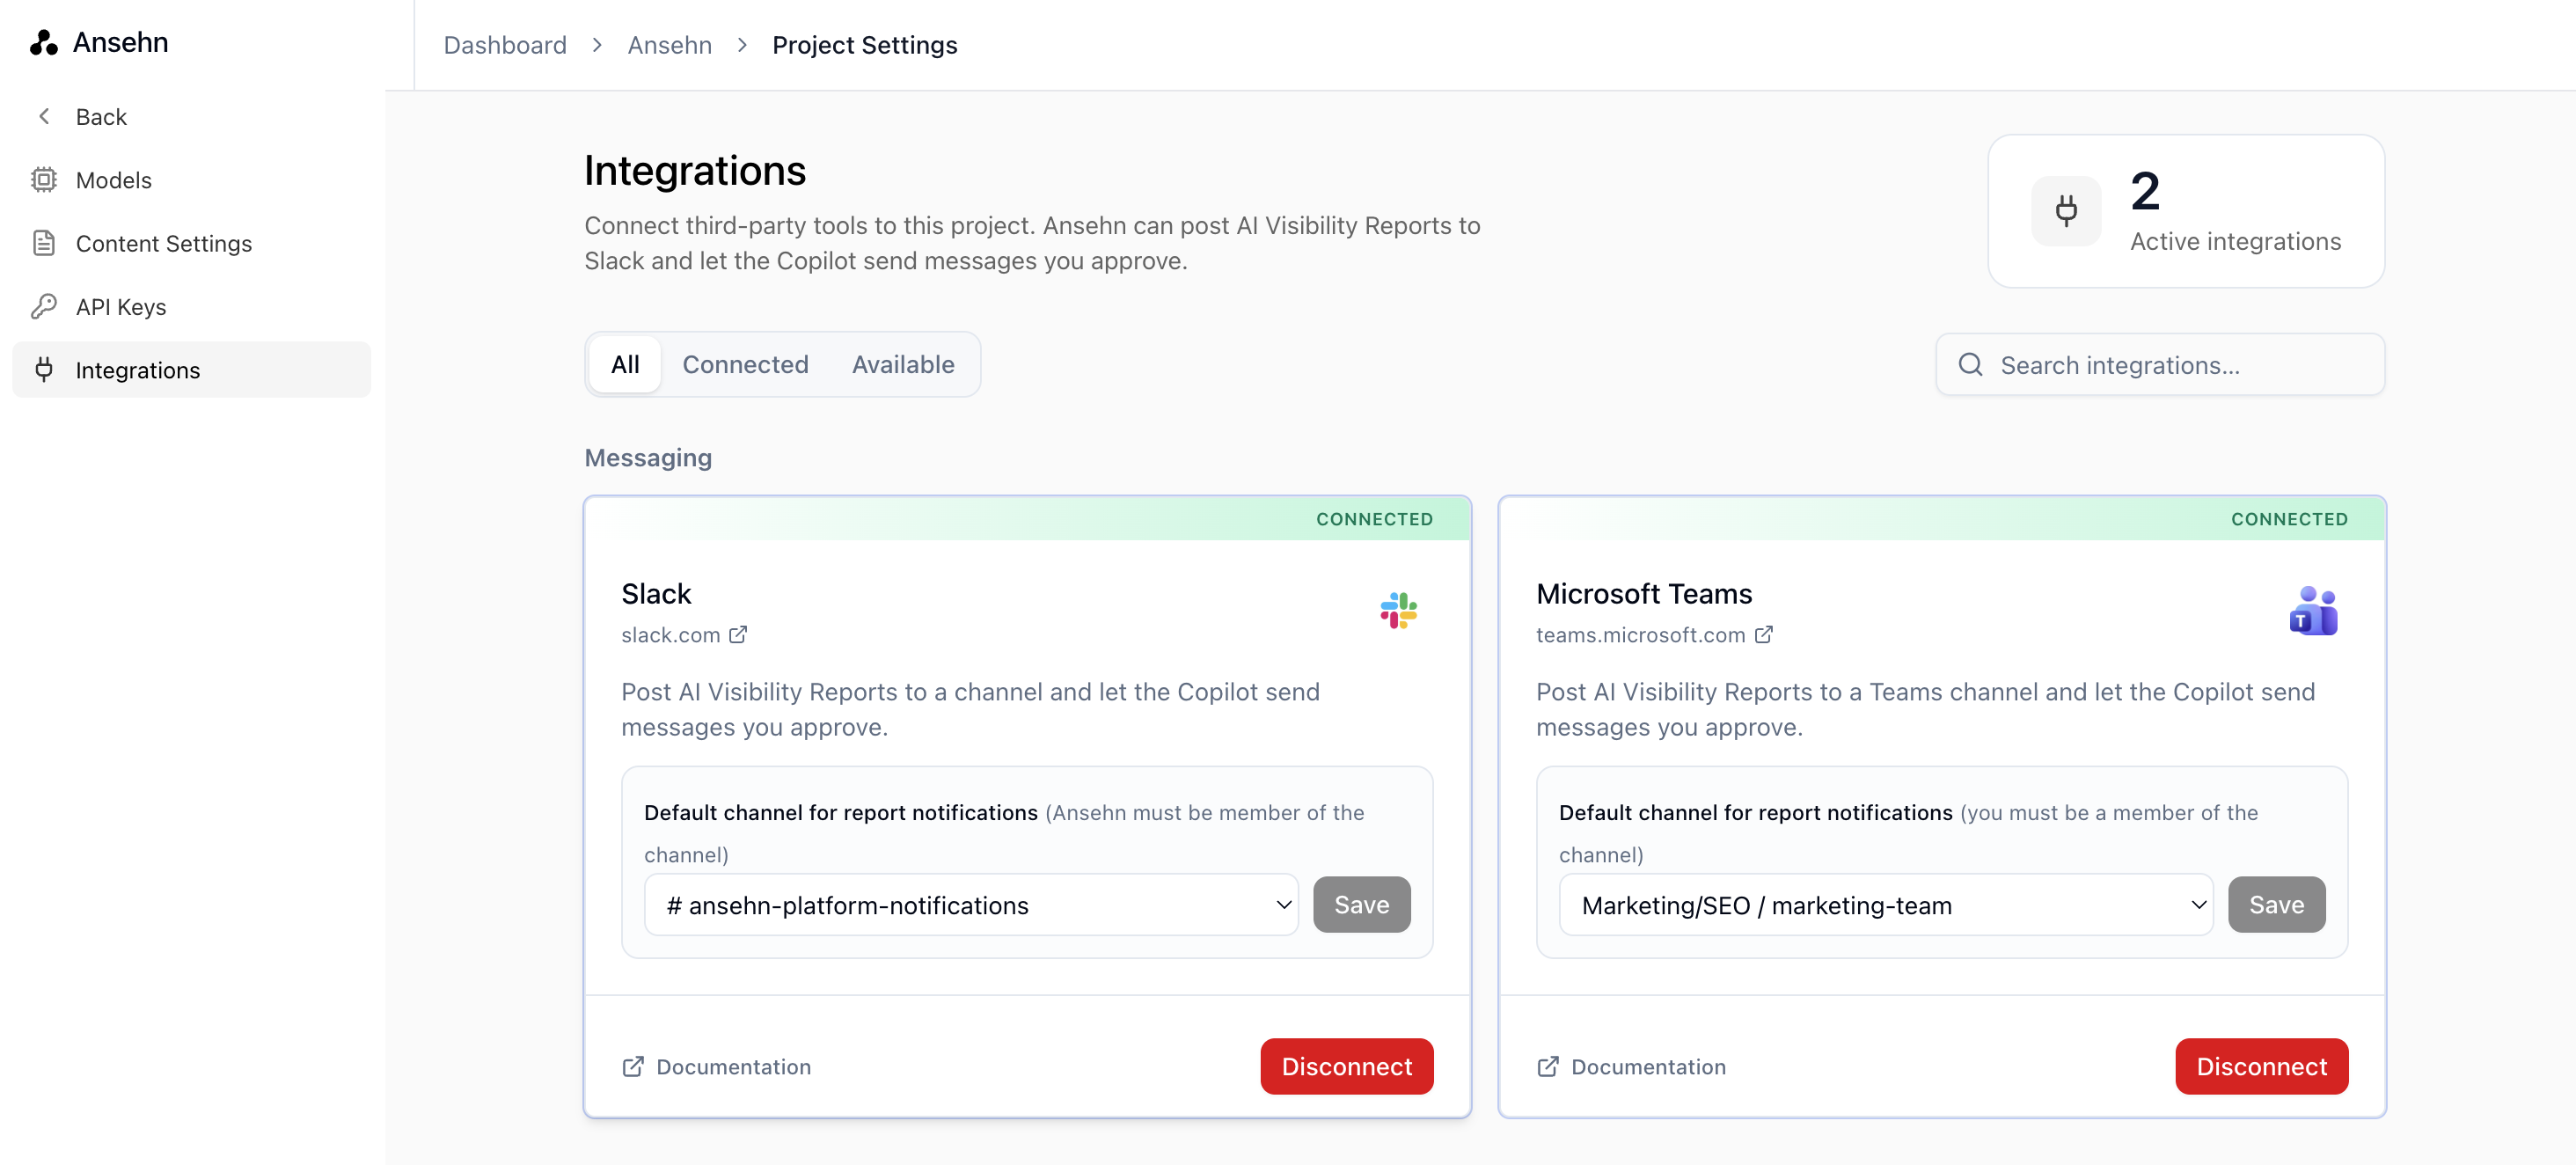Screen dimensions: 2576x1165
Task: Click the Microsoft Teams logo icon
Action: tap(2313, 611)
